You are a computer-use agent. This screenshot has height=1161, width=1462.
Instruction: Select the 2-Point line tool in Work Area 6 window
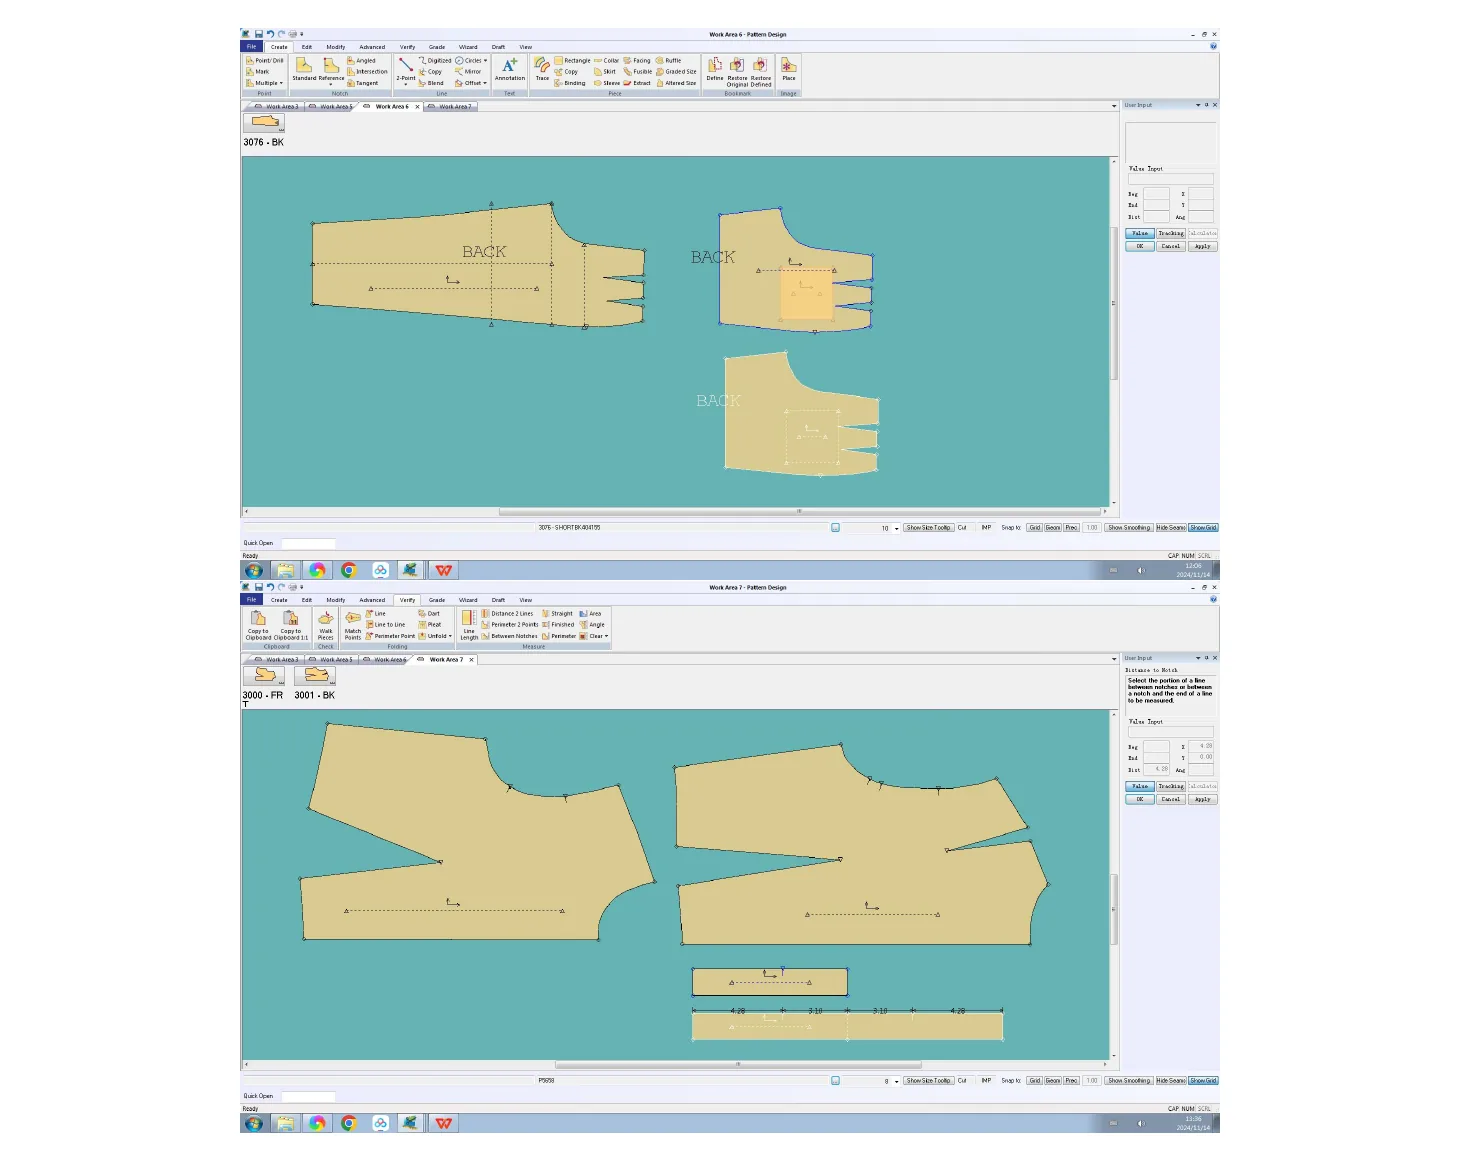[406, 69]
